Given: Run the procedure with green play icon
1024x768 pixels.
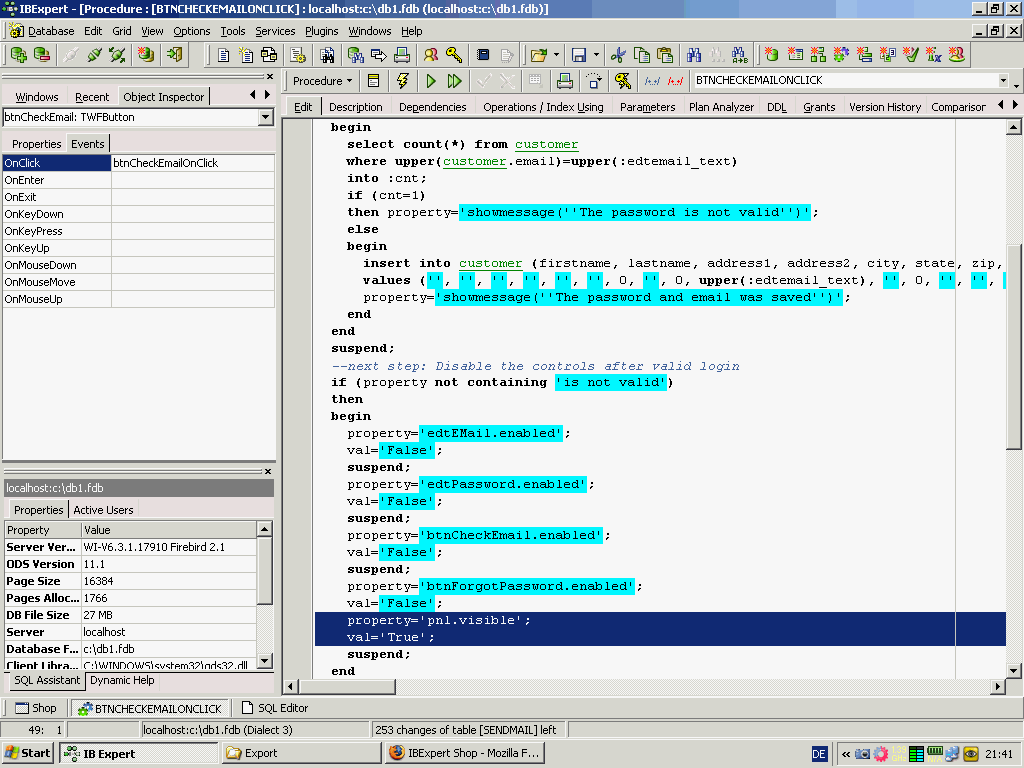Looking at the screenshot, I should pos(431,81).
